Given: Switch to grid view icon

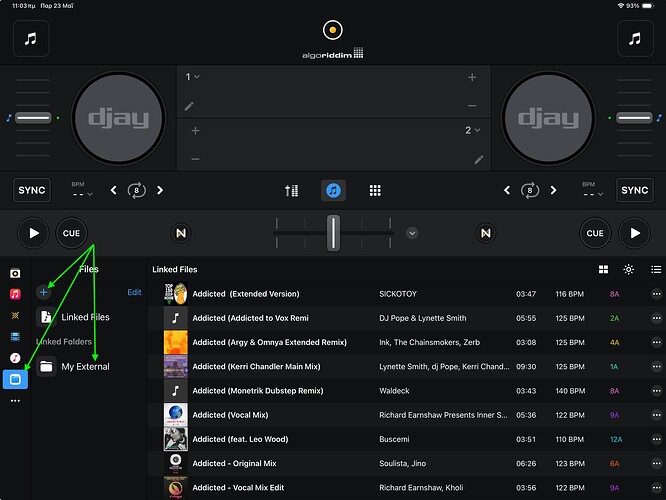Looking at the screenshot, I should click(x=603, y=269).
